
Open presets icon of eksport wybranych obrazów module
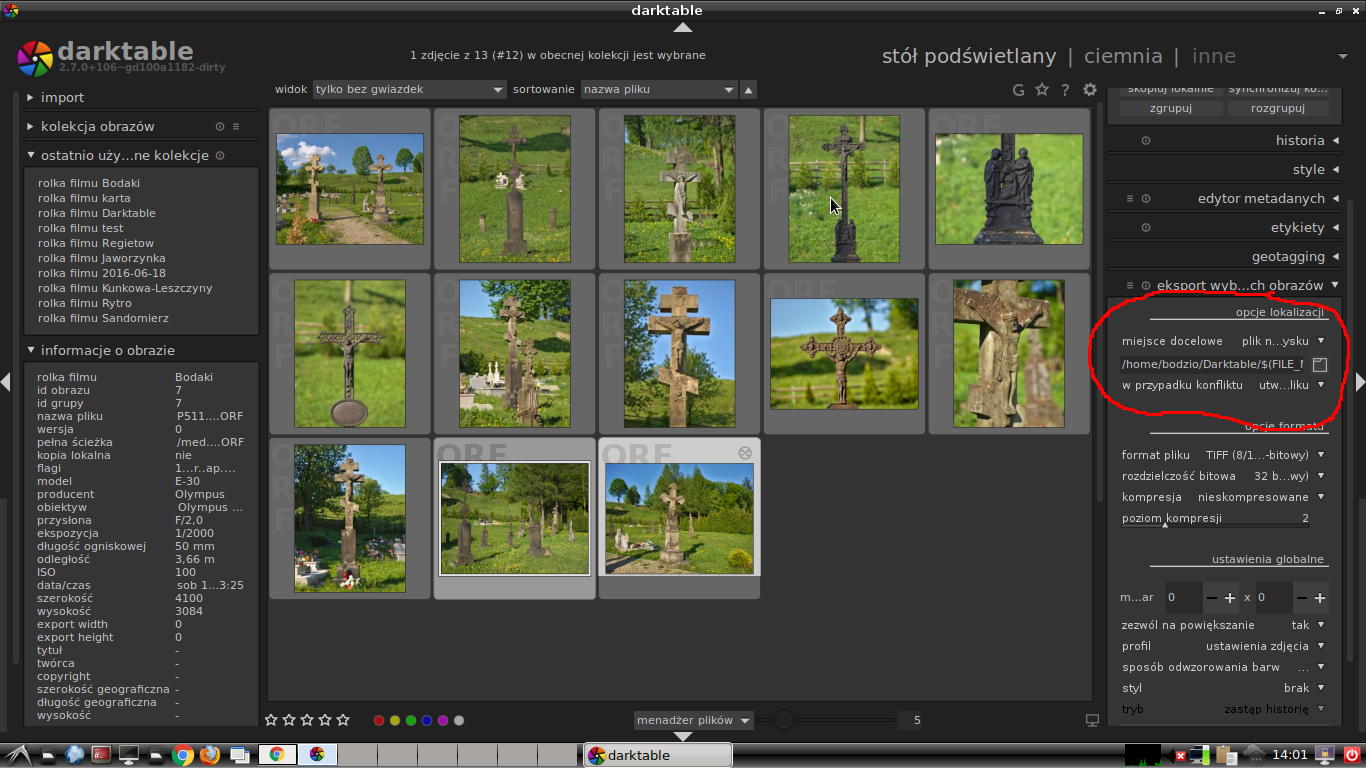coord(1130,286)
